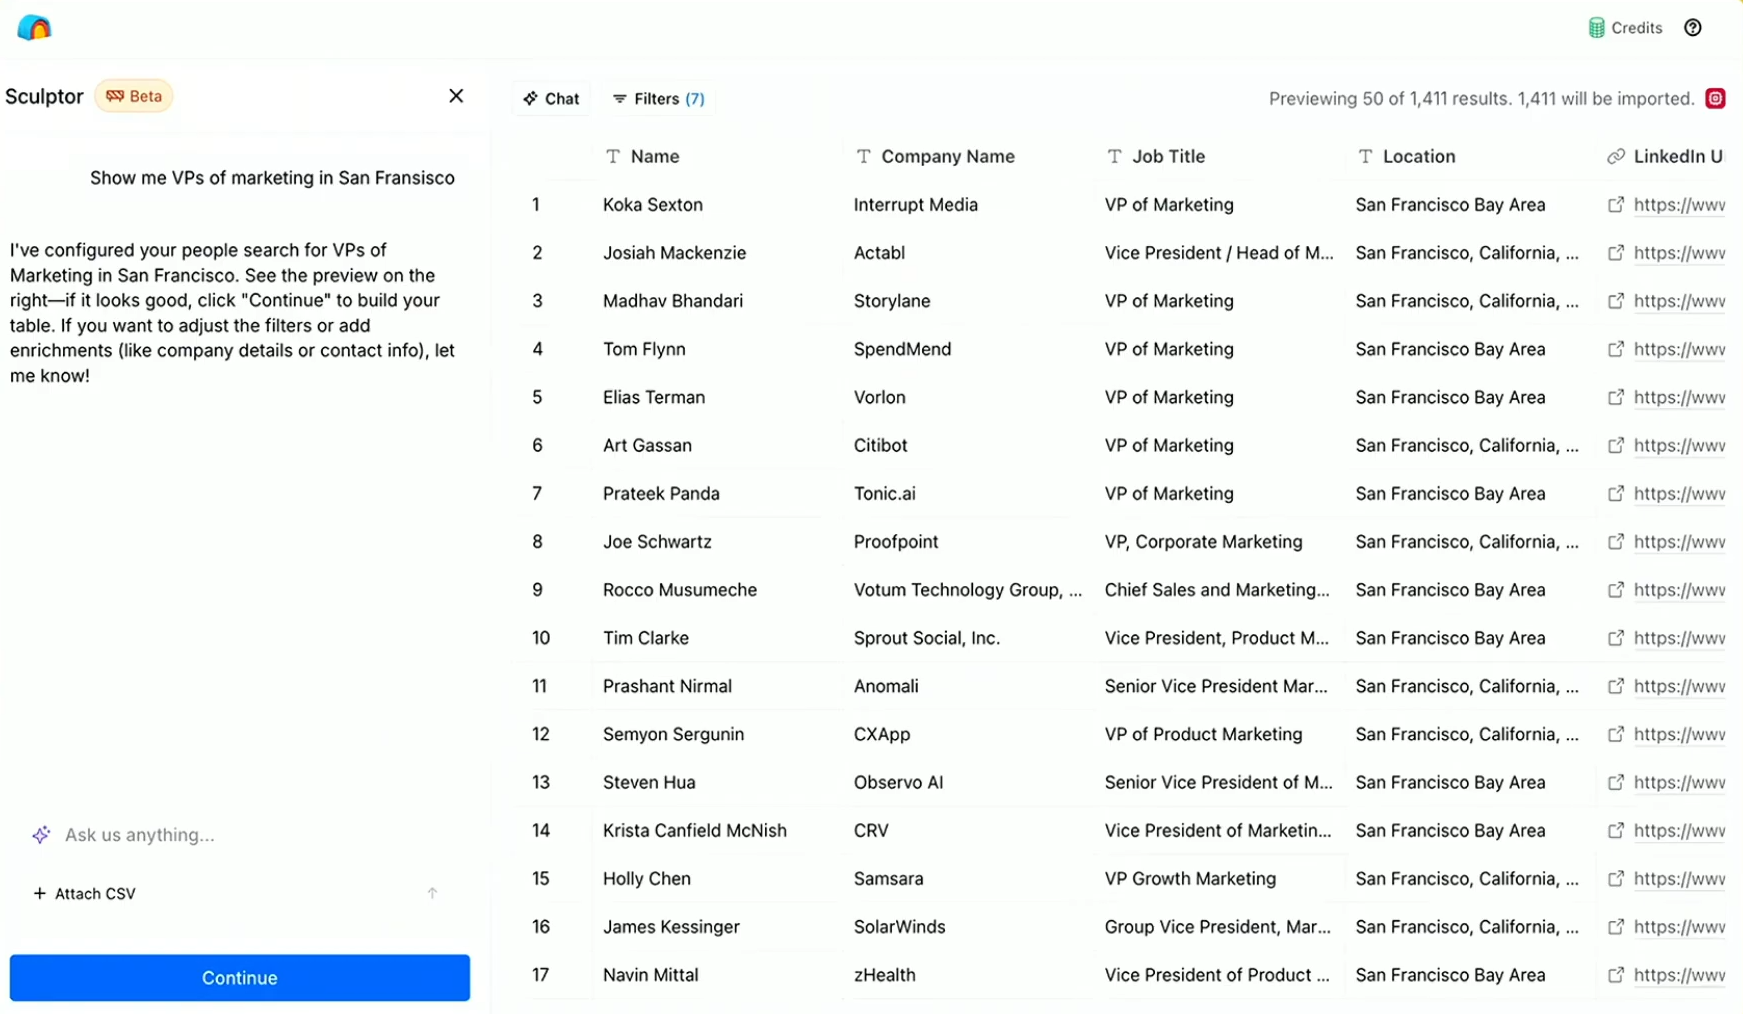Open LinkedIn link icon for Prateek Panda
The width and height of the screenshot is (1743, 1014).
point(1615,493)
